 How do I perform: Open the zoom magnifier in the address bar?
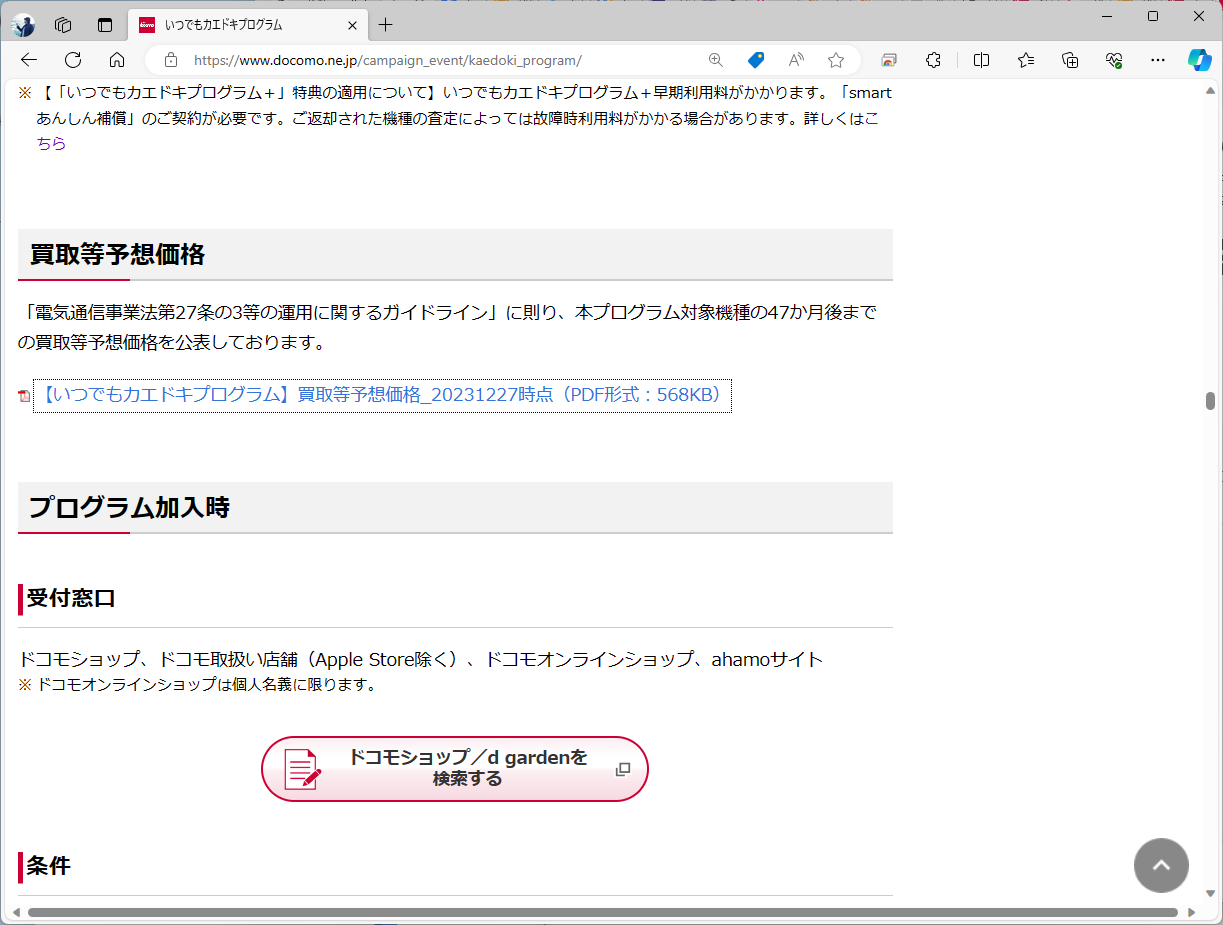(x=715, y=60)
